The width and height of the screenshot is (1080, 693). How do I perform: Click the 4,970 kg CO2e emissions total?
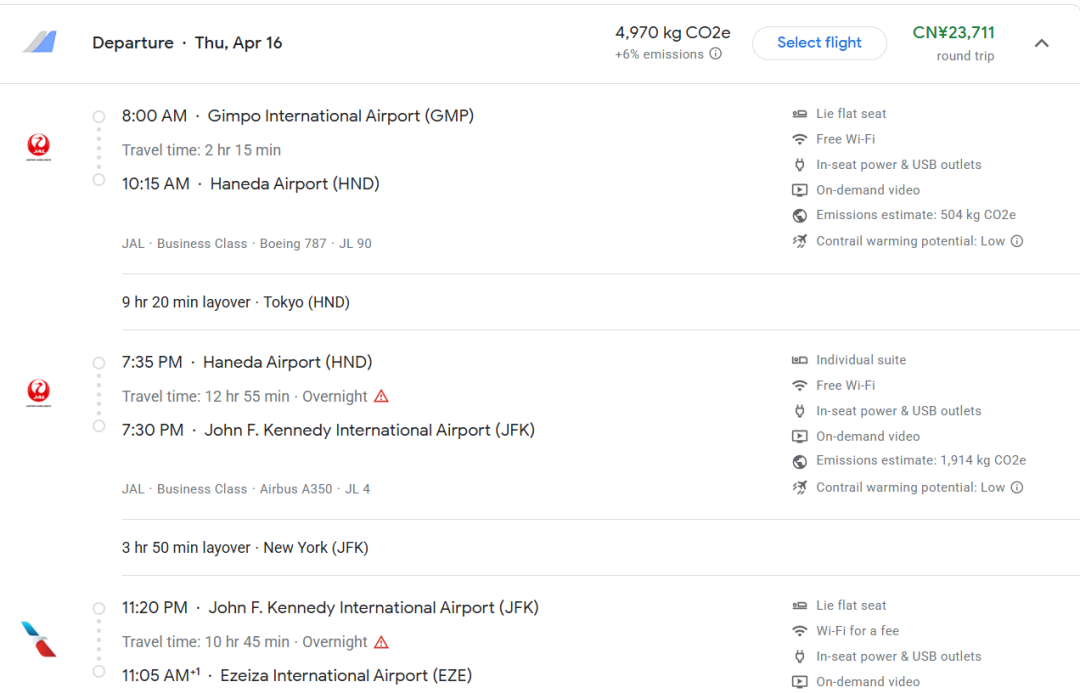point(672,33)
